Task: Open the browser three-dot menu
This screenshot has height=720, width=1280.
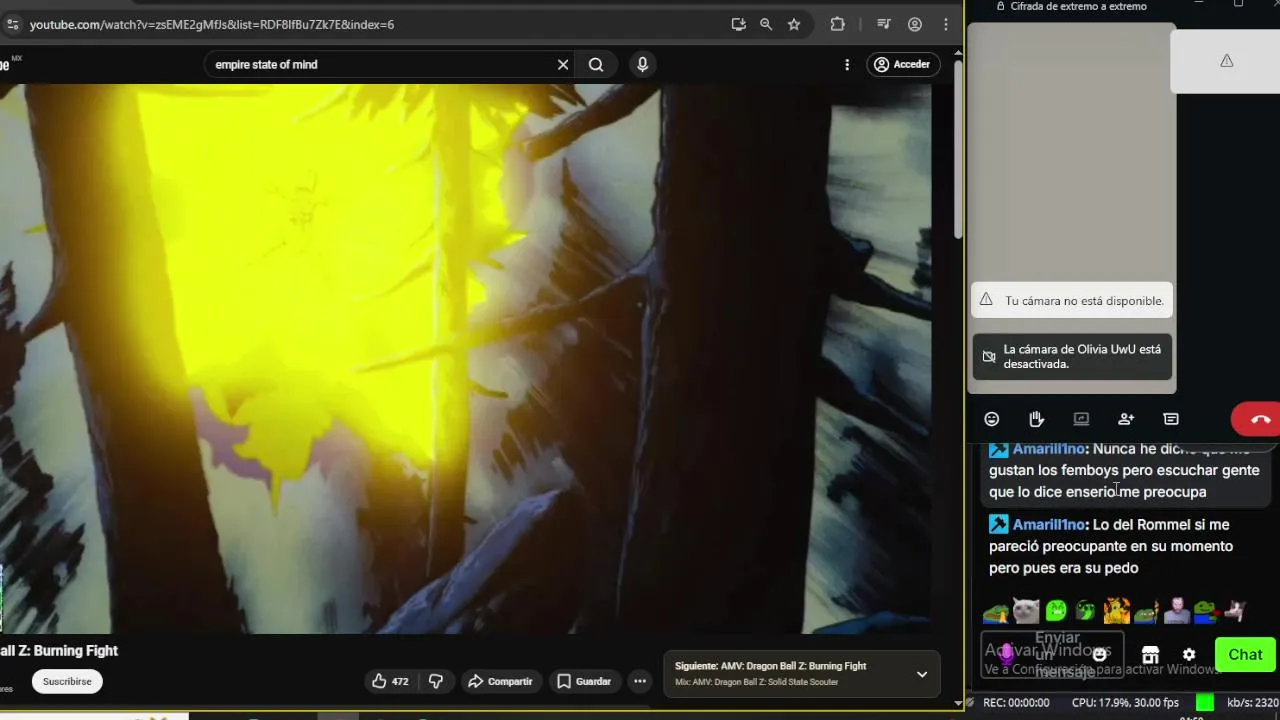Action: 947,24
